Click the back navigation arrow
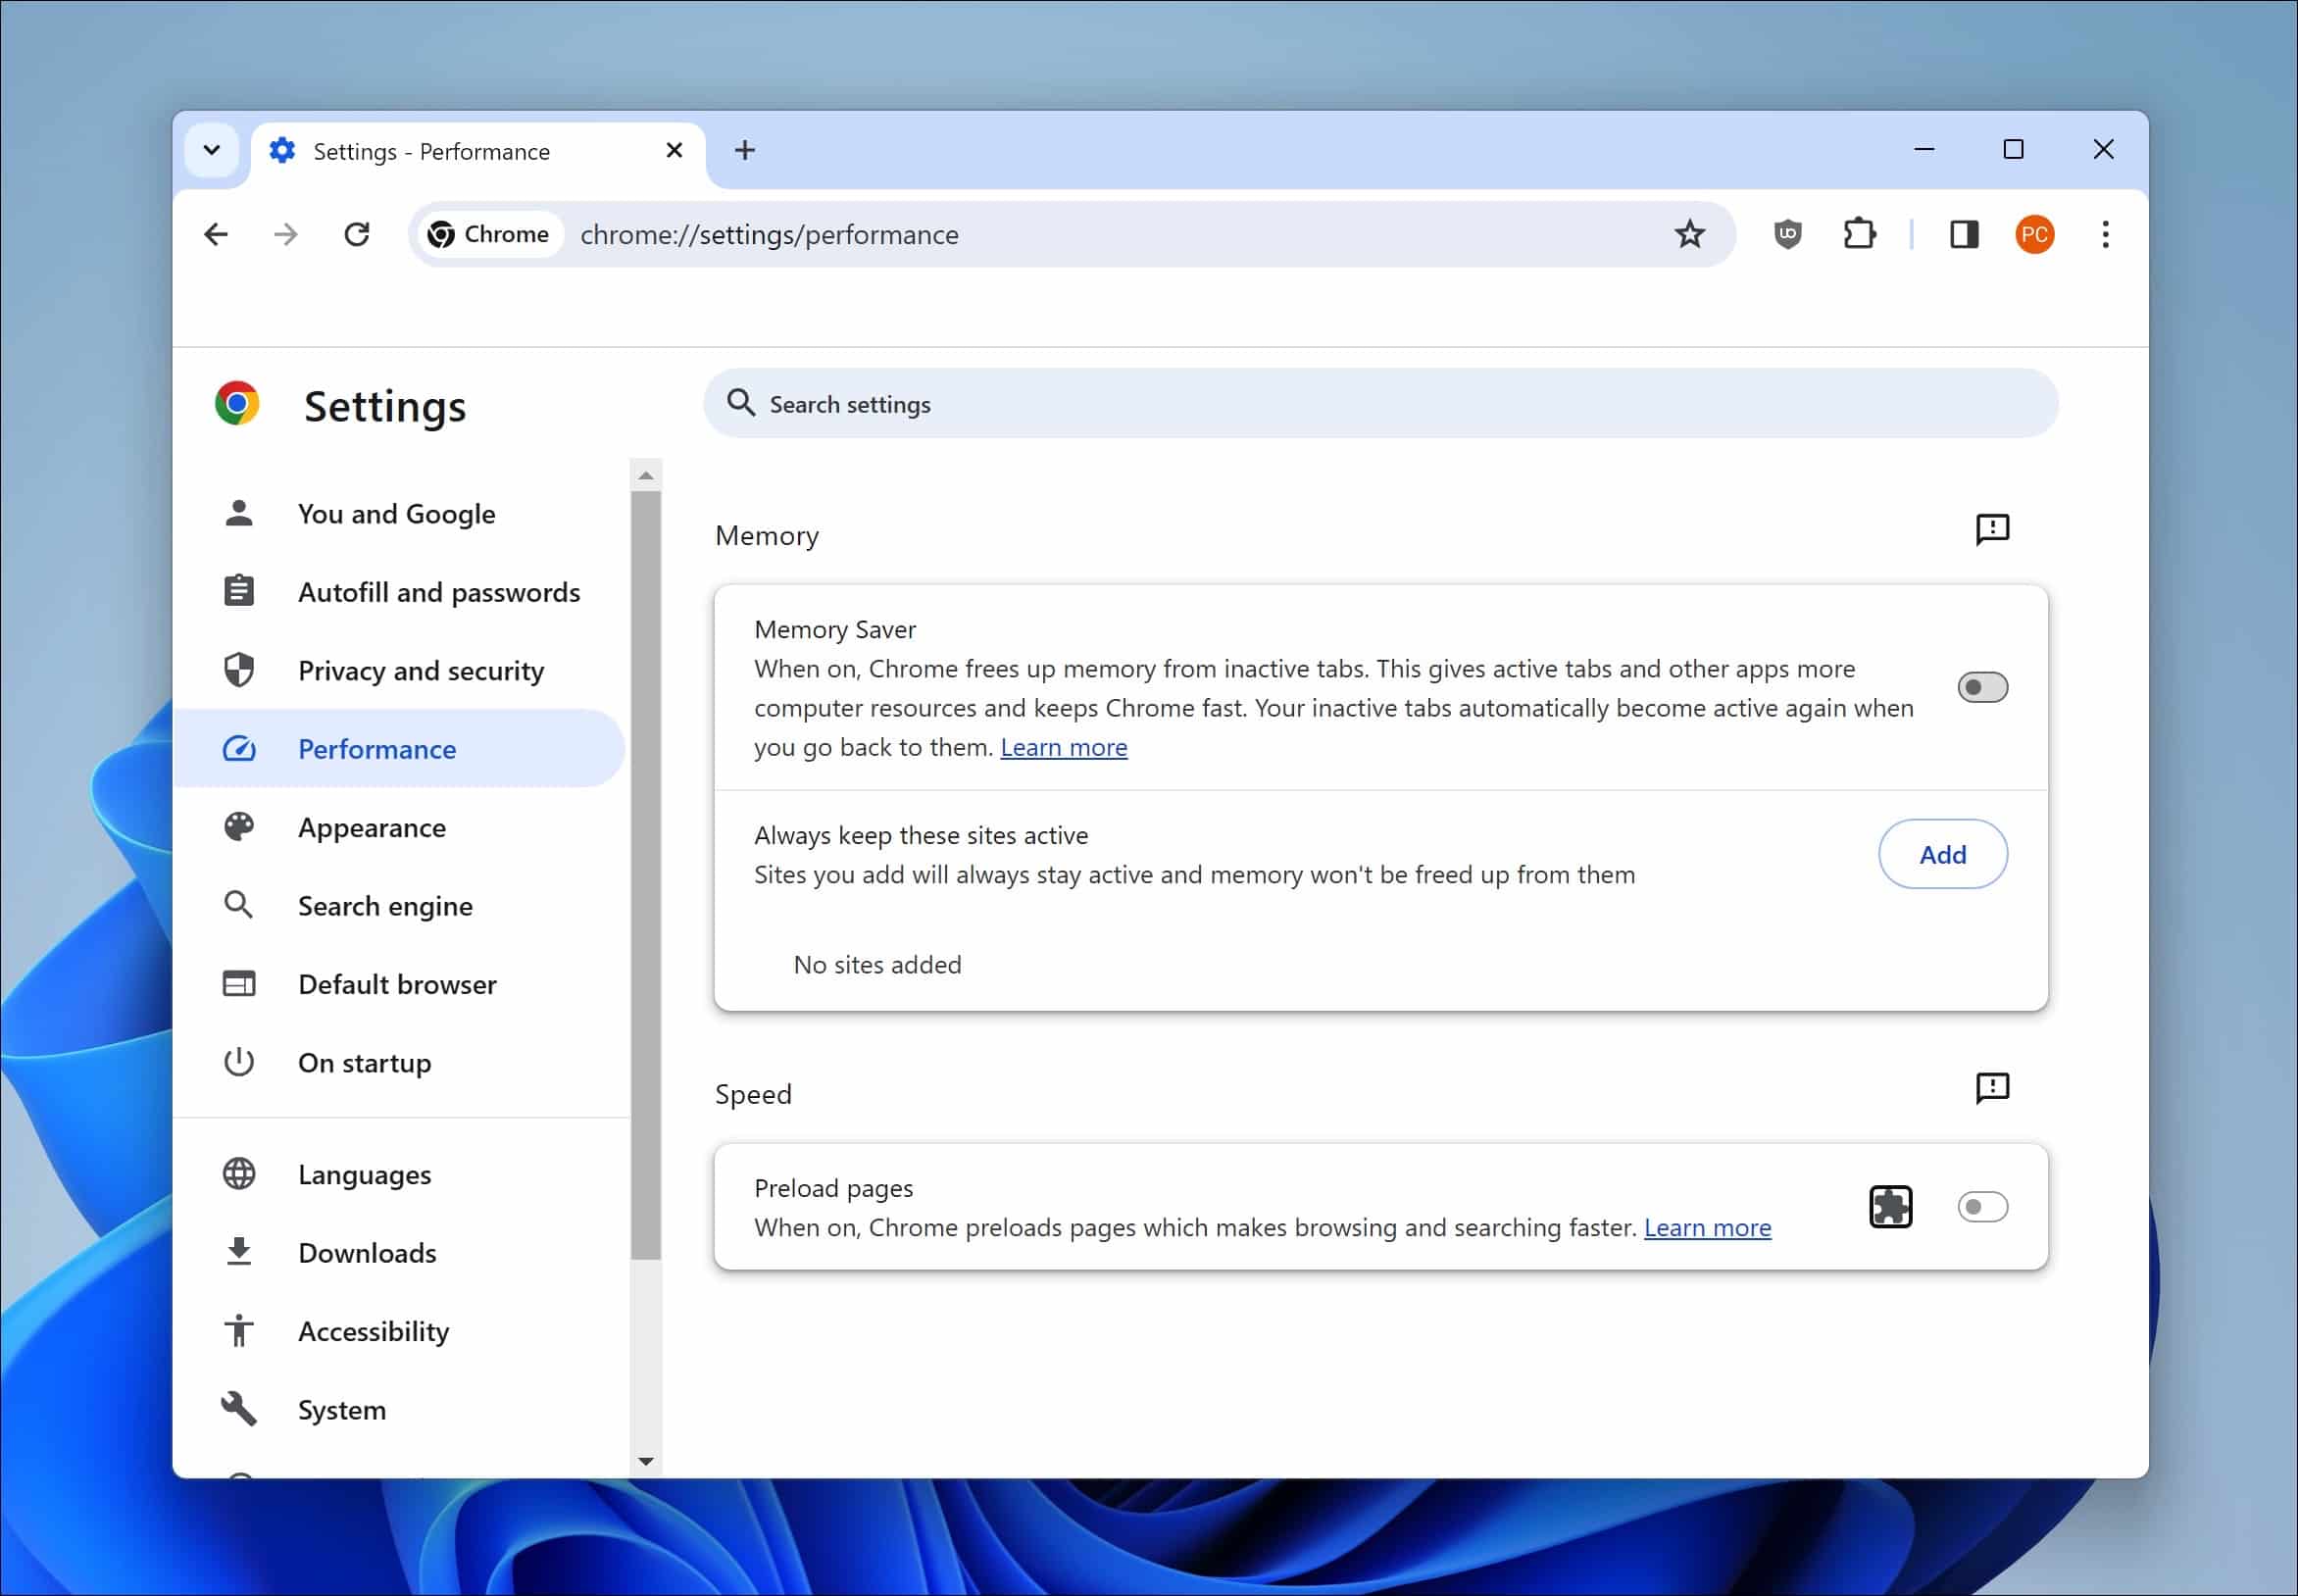Screen dimensions: 2298x1596 (216, 234)
